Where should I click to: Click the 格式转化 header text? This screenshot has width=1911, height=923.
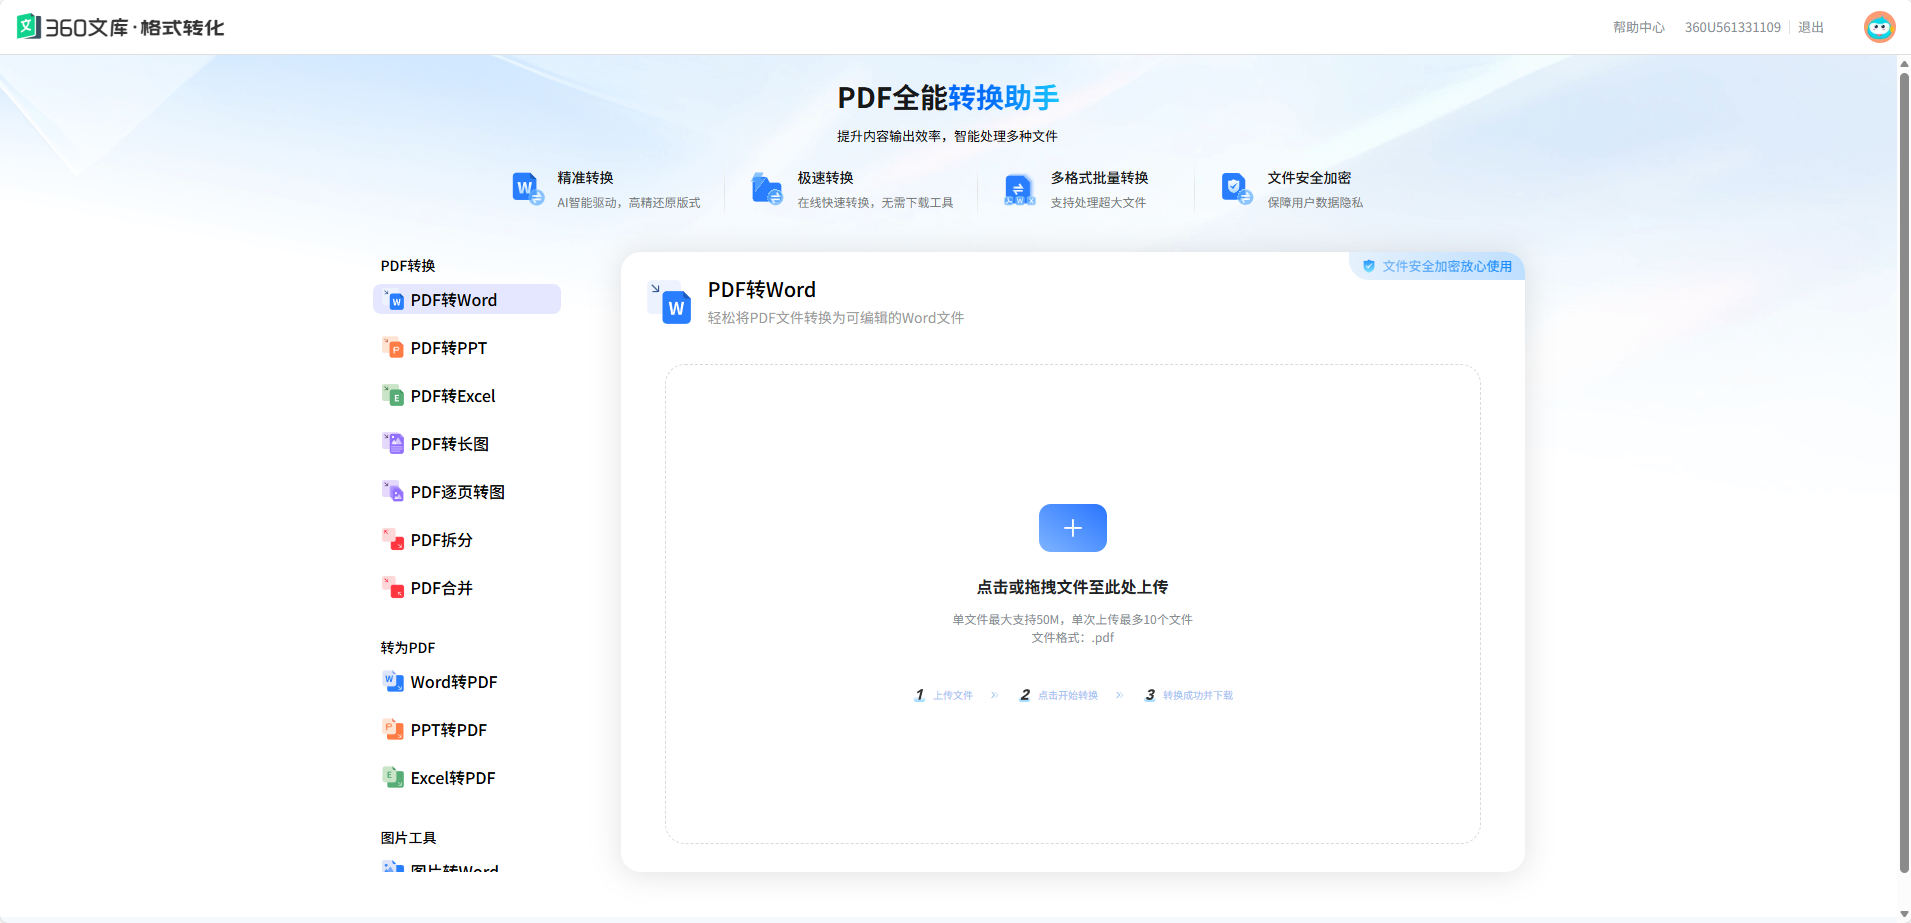tap(182, 28)
